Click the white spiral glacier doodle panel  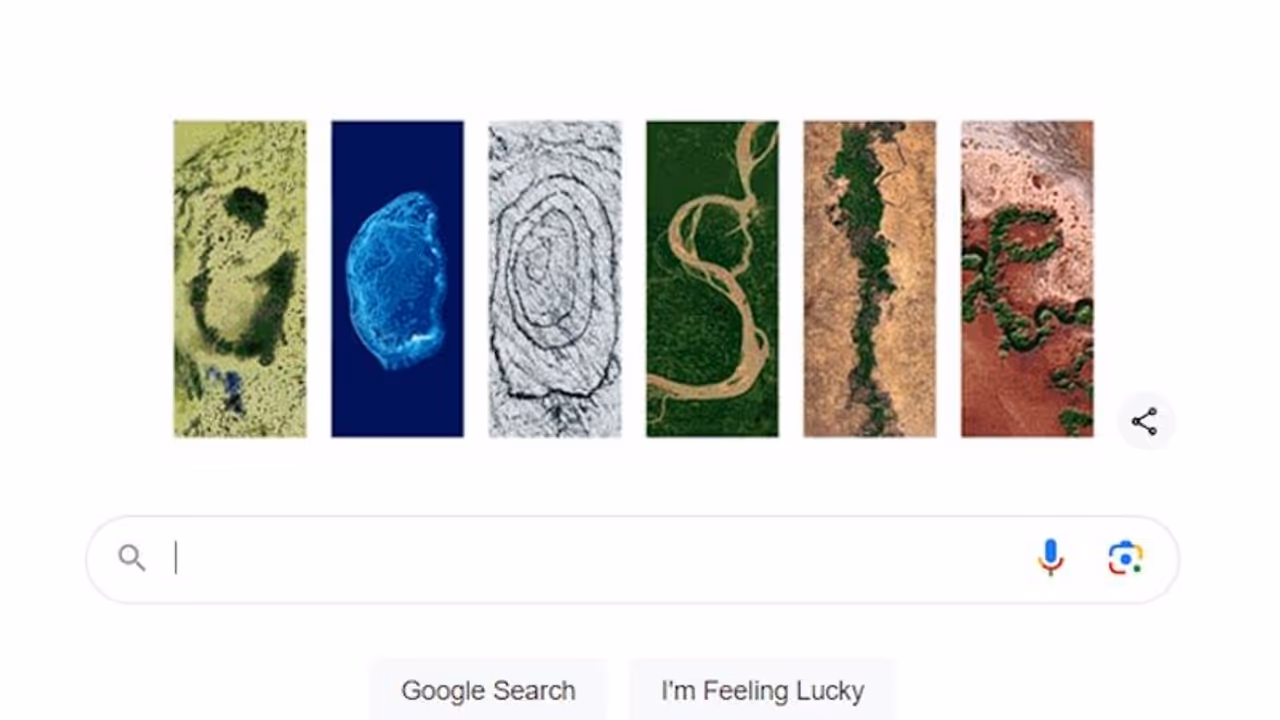tap(555, 279)
